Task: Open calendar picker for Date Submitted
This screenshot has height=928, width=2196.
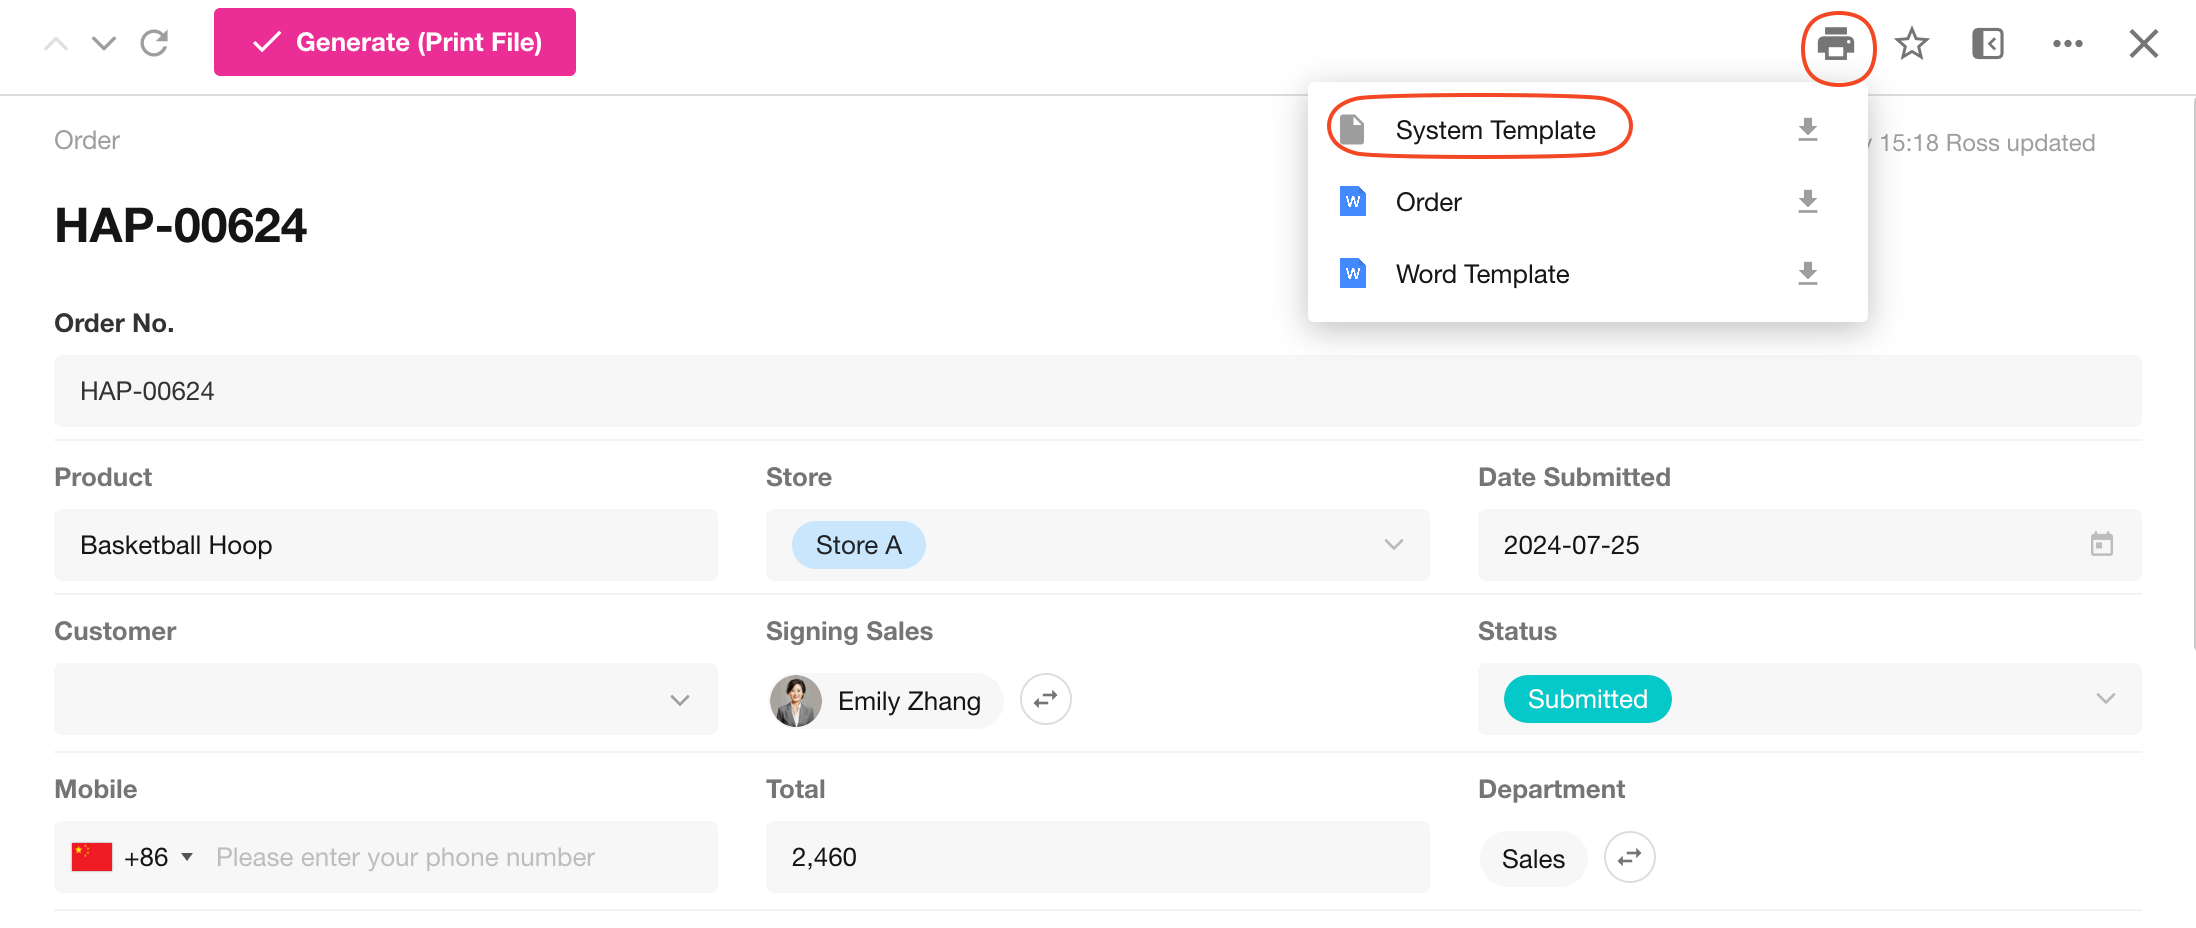Action: [2101, 545]
